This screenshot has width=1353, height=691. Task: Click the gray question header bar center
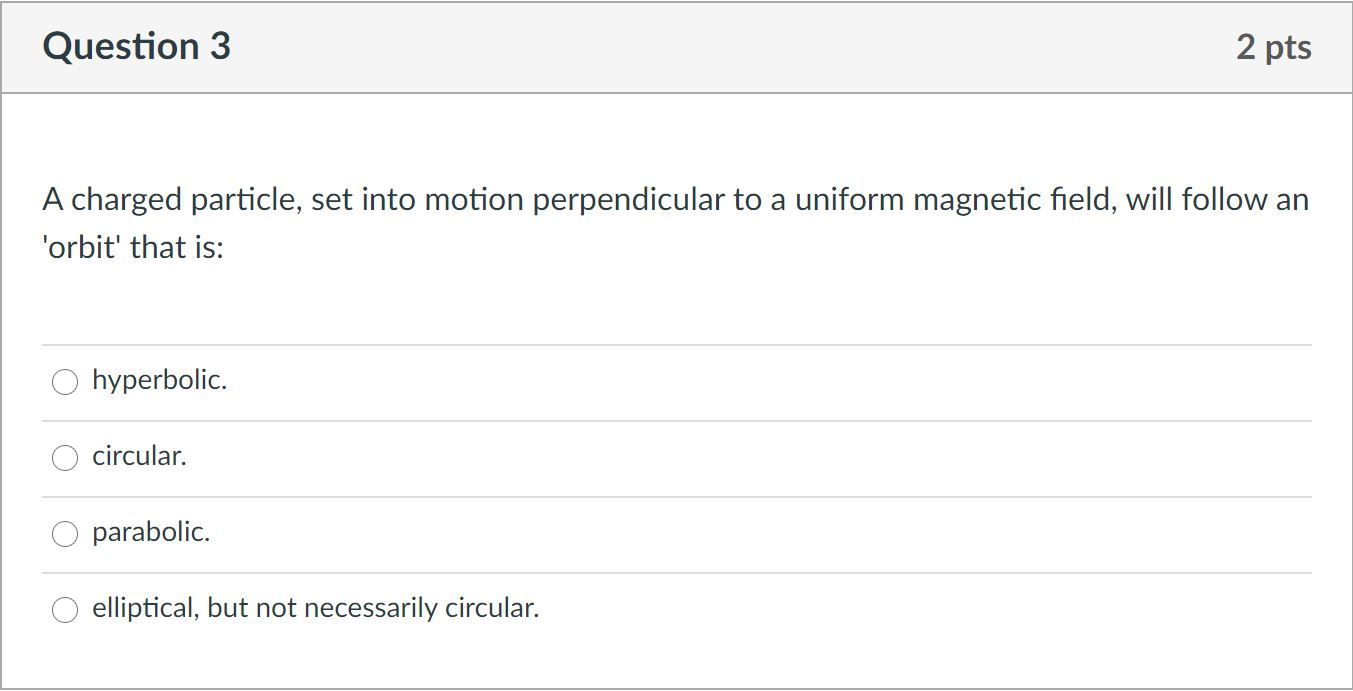(x=677, y=48)
